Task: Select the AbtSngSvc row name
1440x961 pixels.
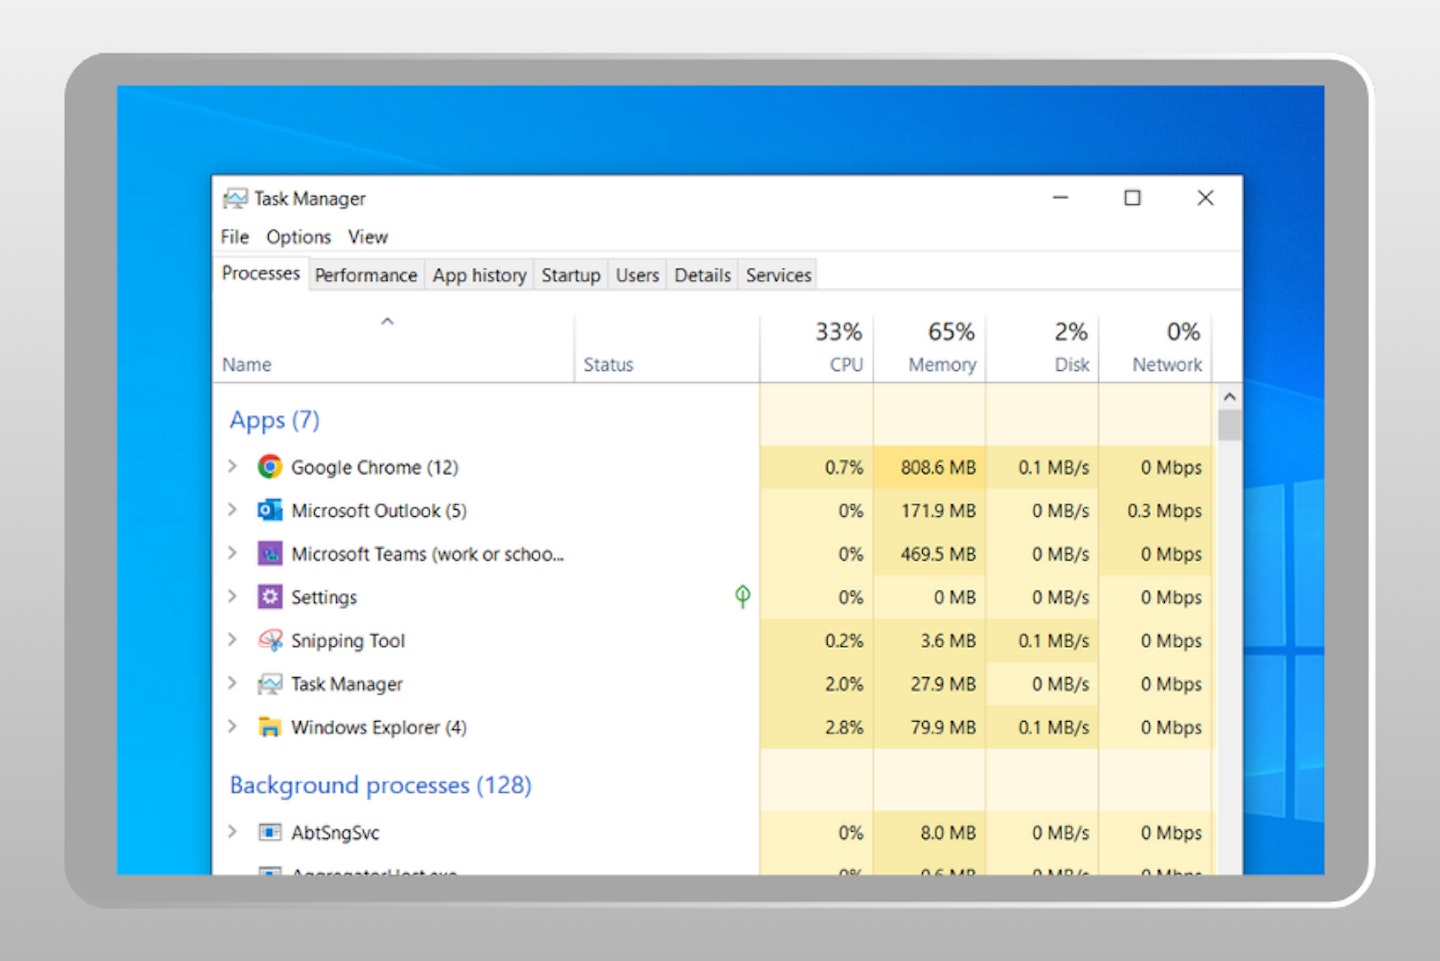Action: point(335,833)
